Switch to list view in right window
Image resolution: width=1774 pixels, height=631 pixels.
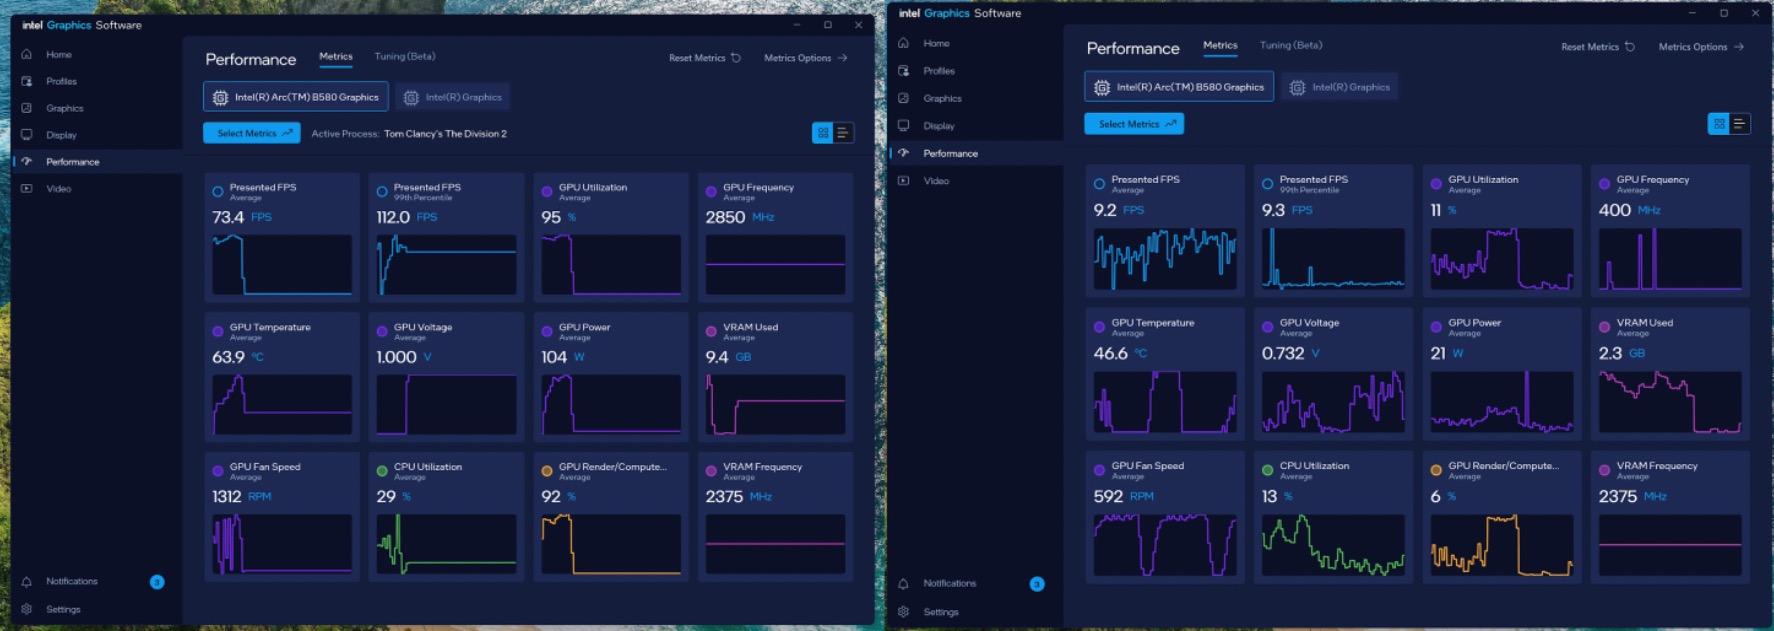click(1739, 124)
